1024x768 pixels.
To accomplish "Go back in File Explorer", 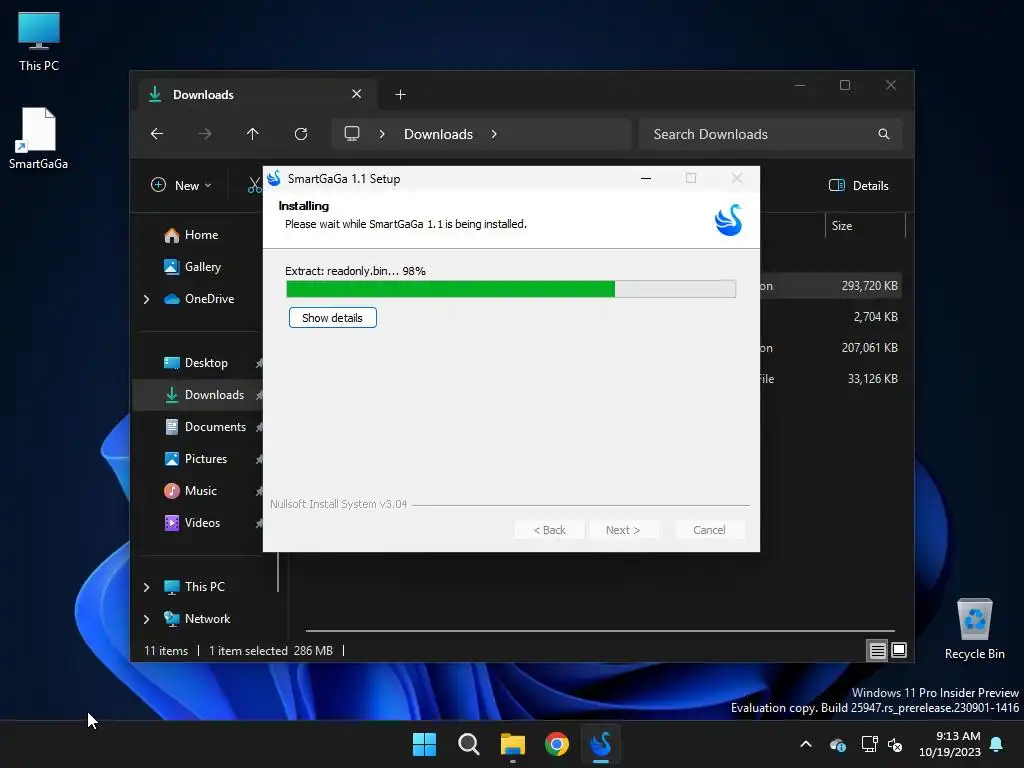I will click(157, 134).
